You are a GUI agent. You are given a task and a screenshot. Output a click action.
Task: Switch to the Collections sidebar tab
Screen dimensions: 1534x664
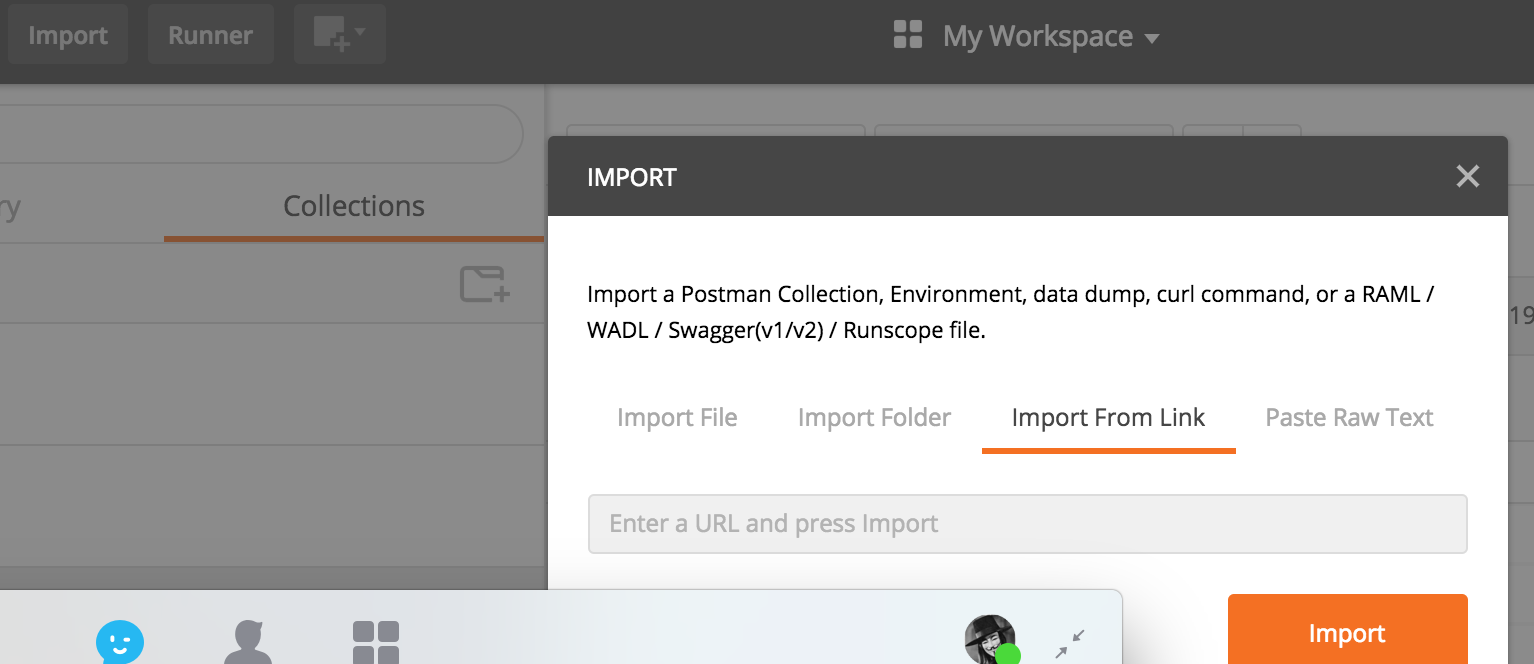click(x=354, y=206)
